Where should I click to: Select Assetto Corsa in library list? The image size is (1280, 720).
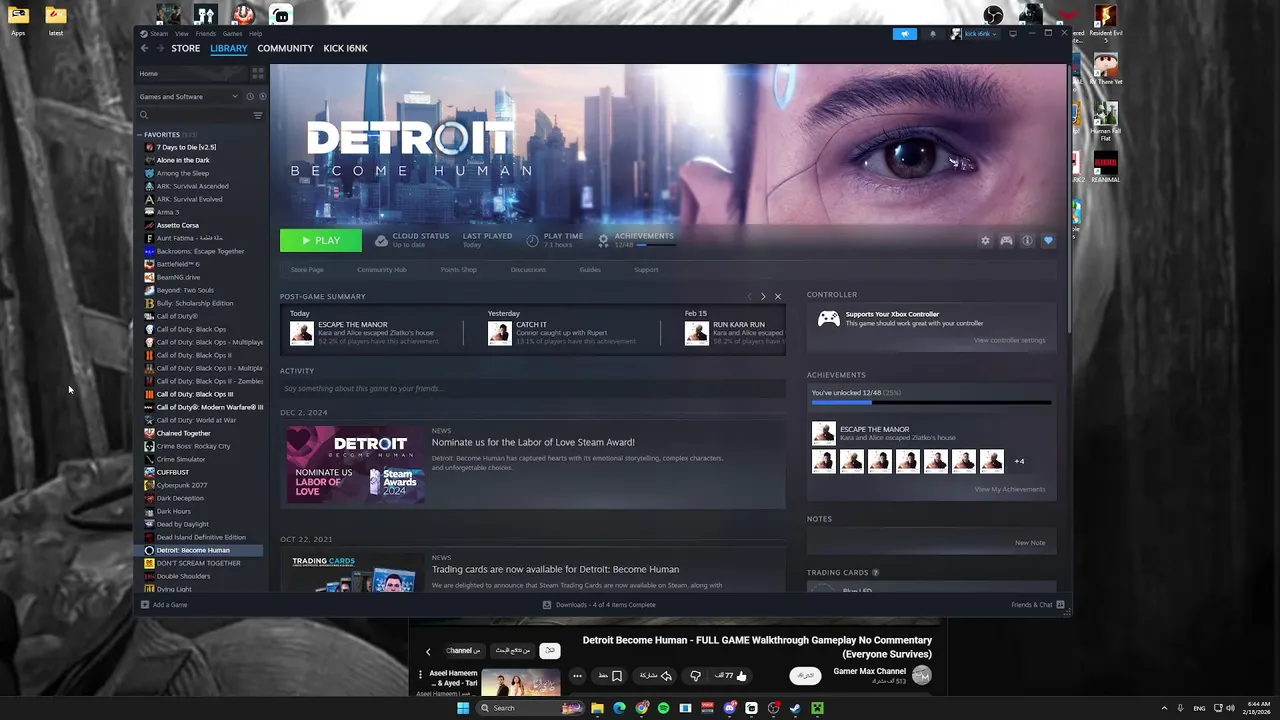coord(177,225)
